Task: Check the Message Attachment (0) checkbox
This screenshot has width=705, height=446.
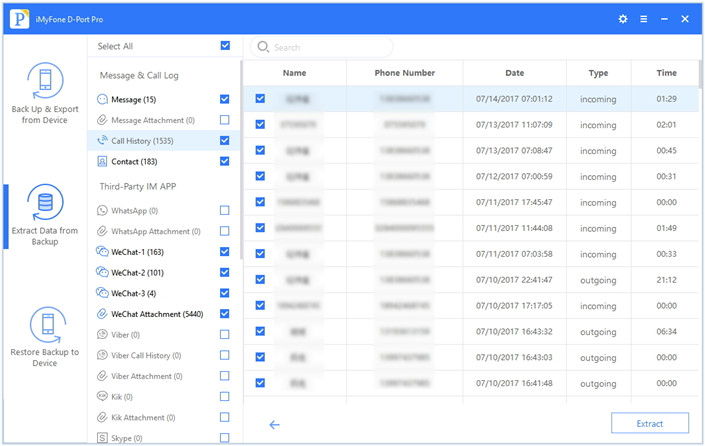Action: coord(225,120)
